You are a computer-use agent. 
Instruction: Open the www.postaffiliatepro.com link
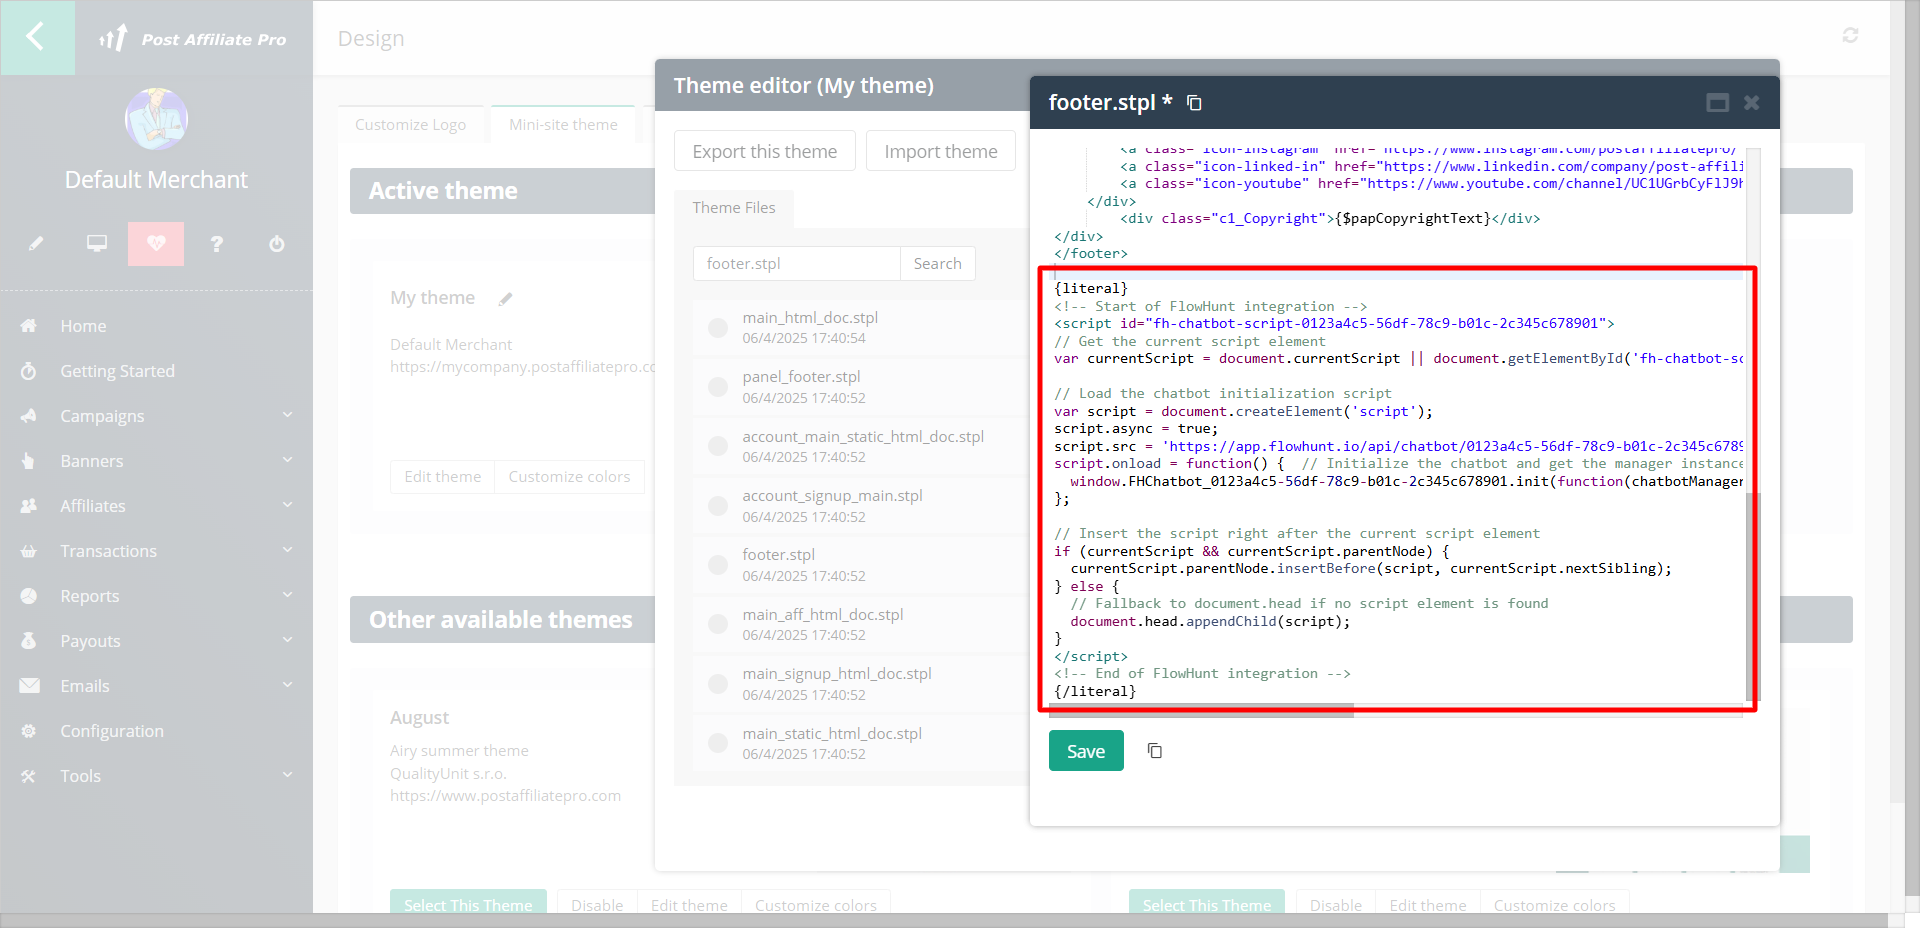[x=505, y=796]
